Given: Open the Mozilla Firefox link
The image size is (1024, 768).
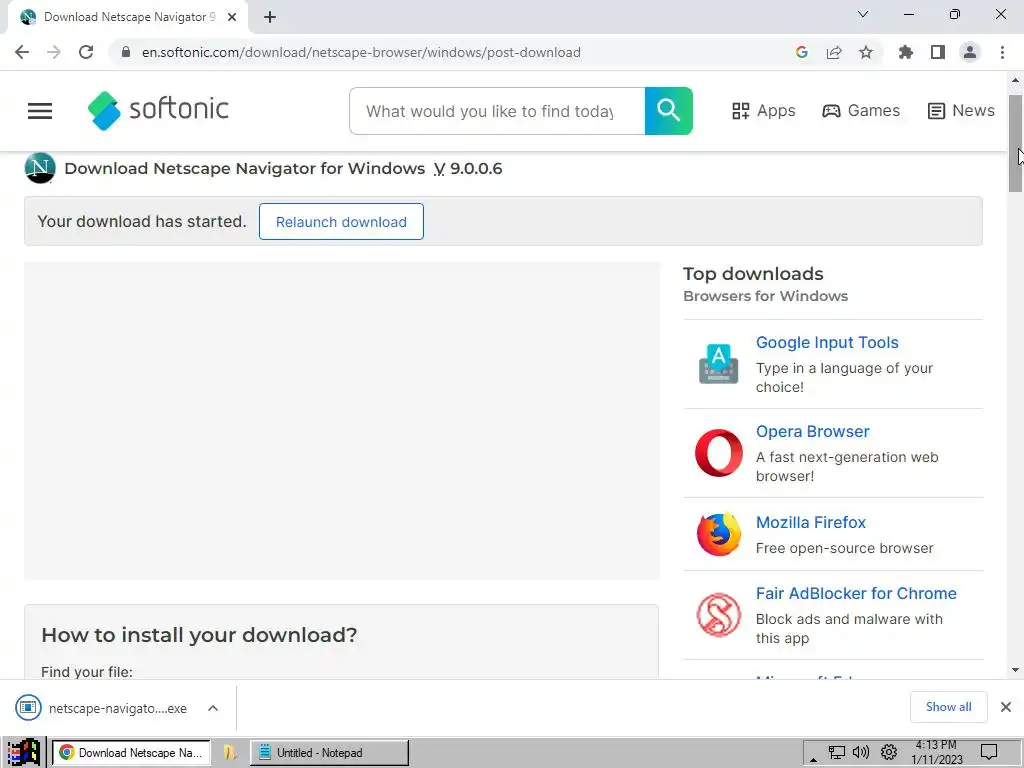Looking at the screenshot, I should coord(810,522).
